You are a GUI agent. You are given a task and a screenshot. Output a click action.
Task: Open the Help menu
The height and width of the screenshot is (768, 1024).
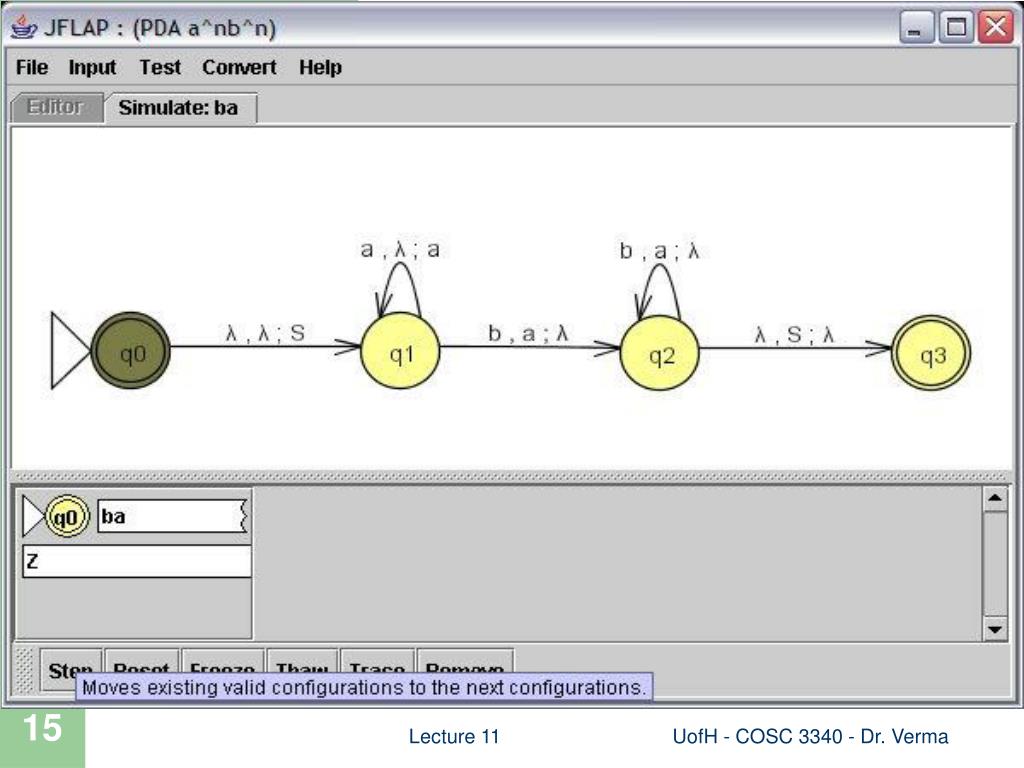pos(320,67)
